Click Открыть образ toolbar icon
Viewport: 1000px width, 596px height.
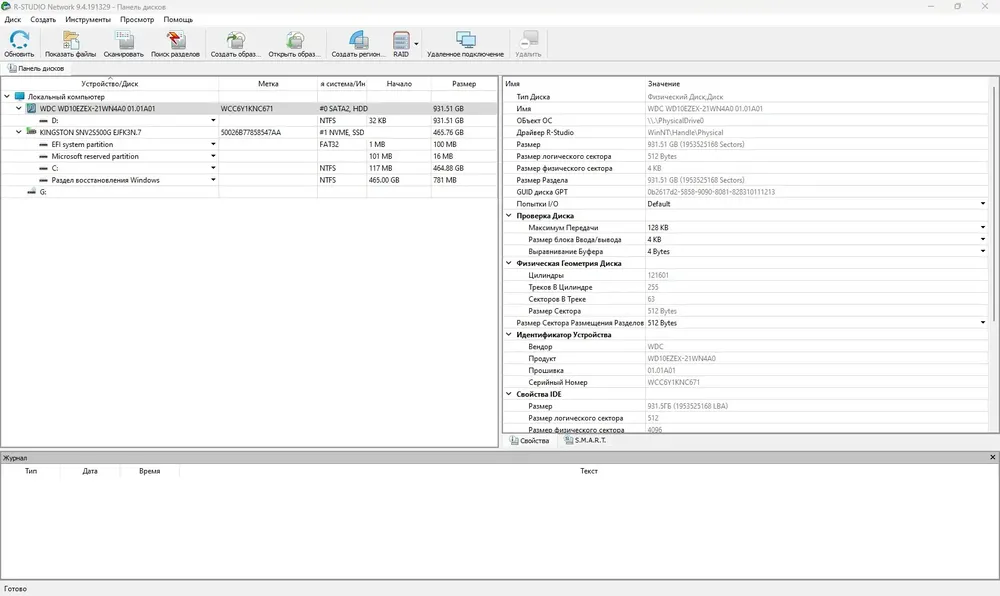(295, 40)
